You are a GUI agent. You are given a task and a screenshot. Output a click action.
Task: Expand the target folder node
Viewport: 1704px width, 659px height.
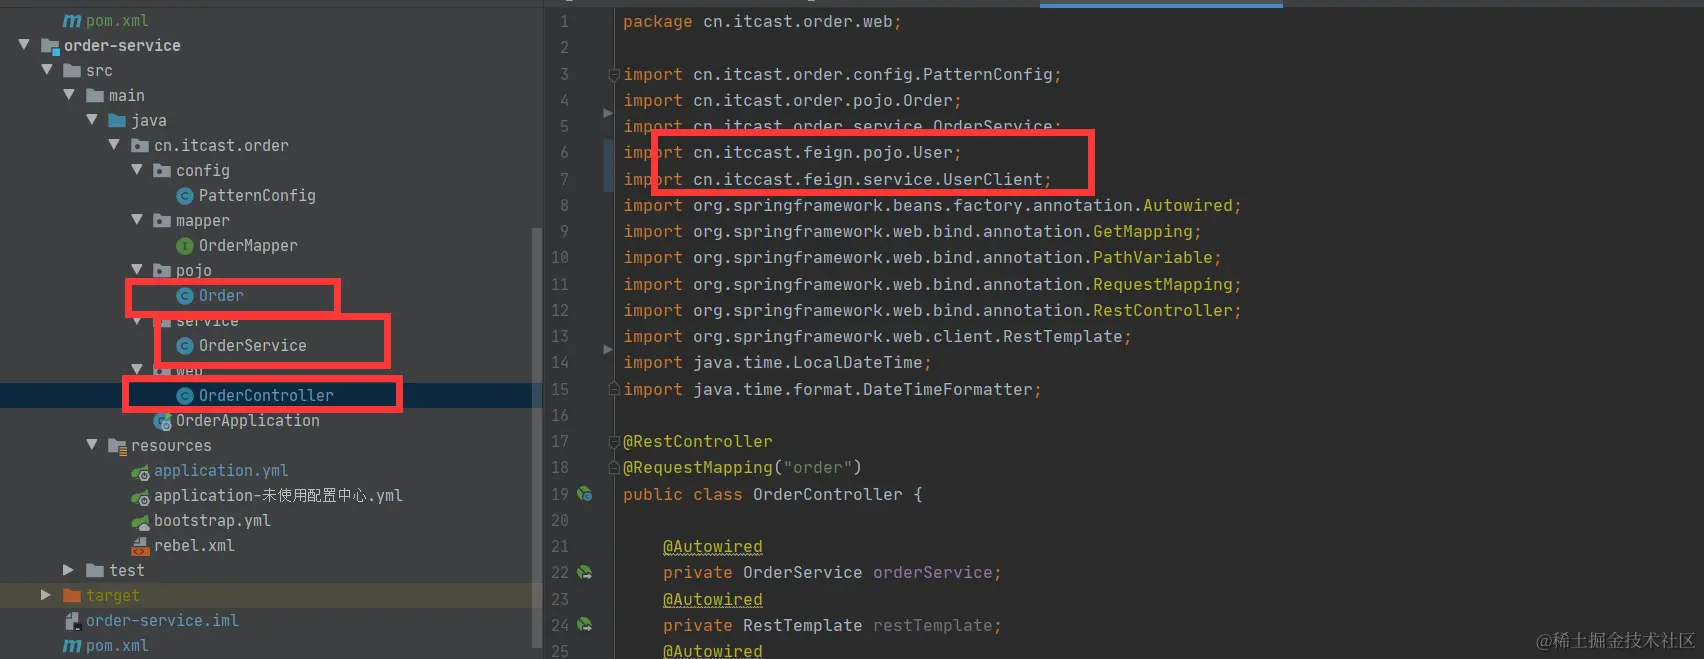pyautogui.click(x=45, y=595)
